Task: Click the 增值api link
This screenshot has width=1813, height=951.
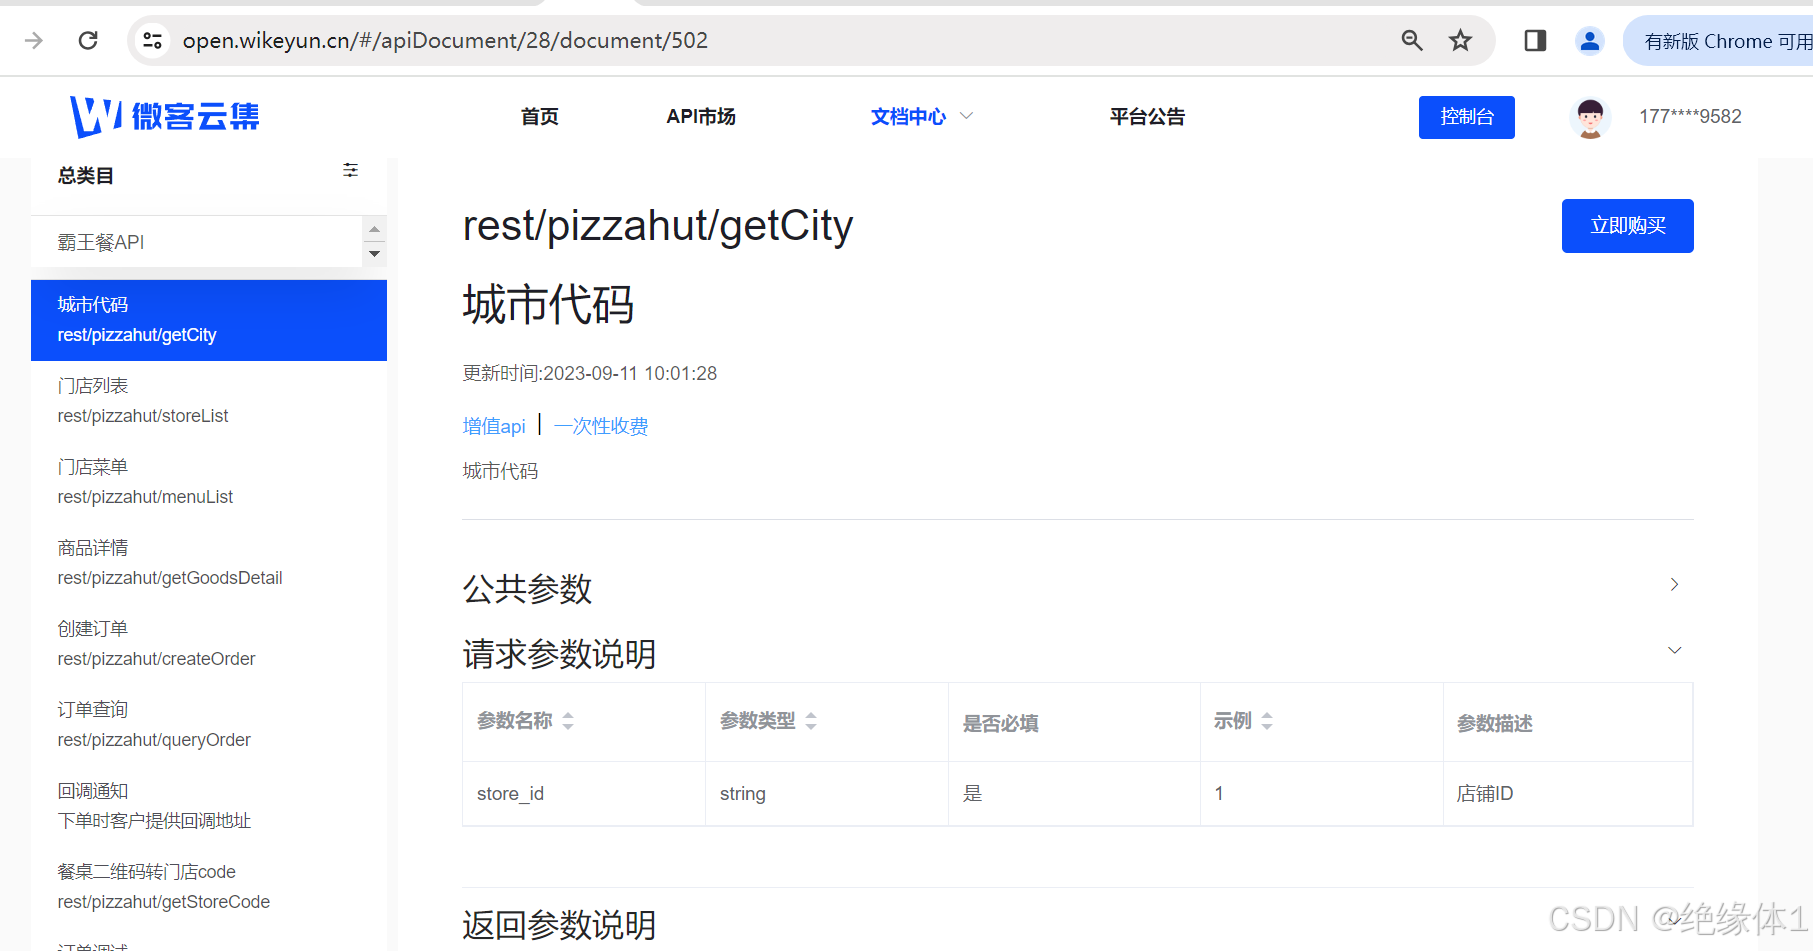Action: point(494,426)
